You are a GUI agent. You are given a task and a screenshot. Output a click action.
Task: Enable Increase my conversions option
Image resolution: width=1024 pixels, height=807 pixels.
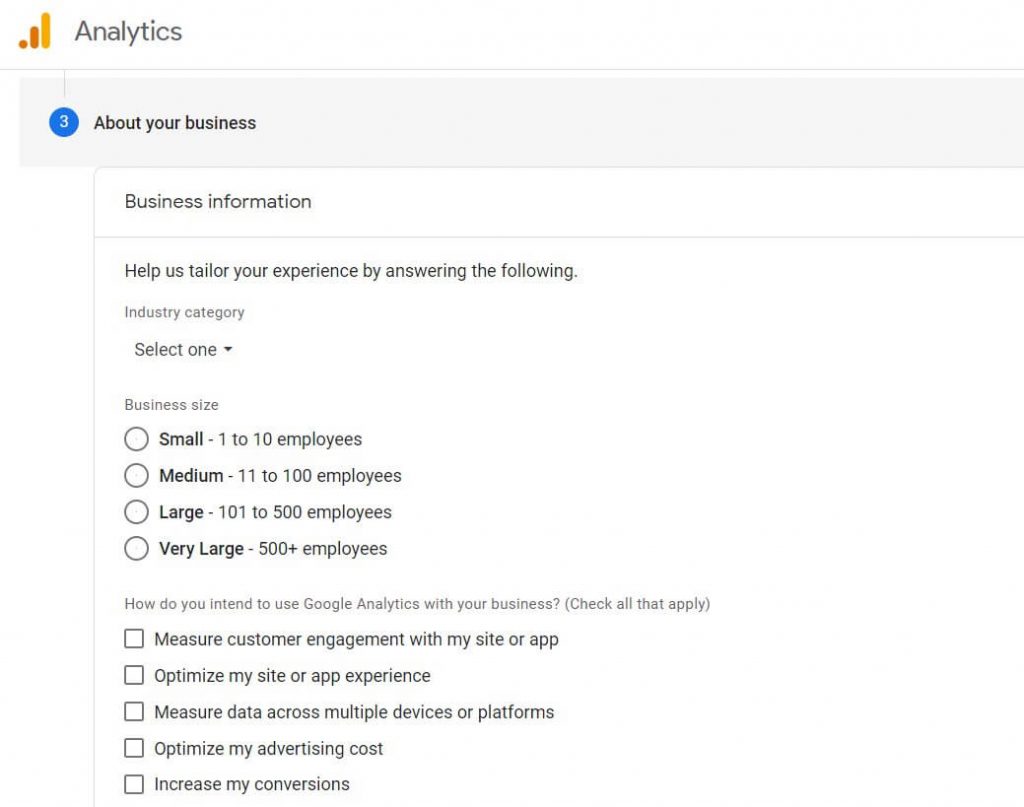pos(134,784)
